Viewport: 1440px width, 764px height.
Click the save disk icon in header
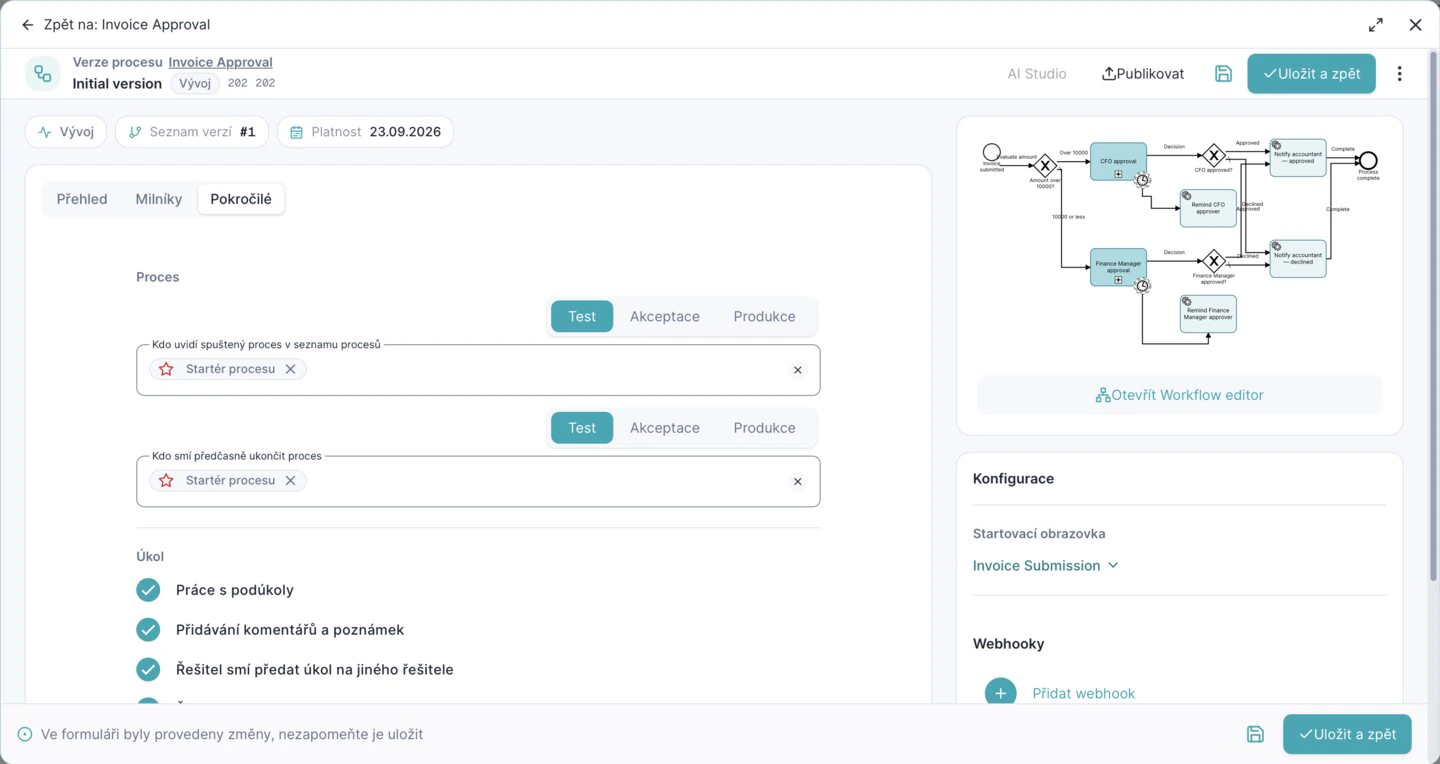pos(1223,74)
